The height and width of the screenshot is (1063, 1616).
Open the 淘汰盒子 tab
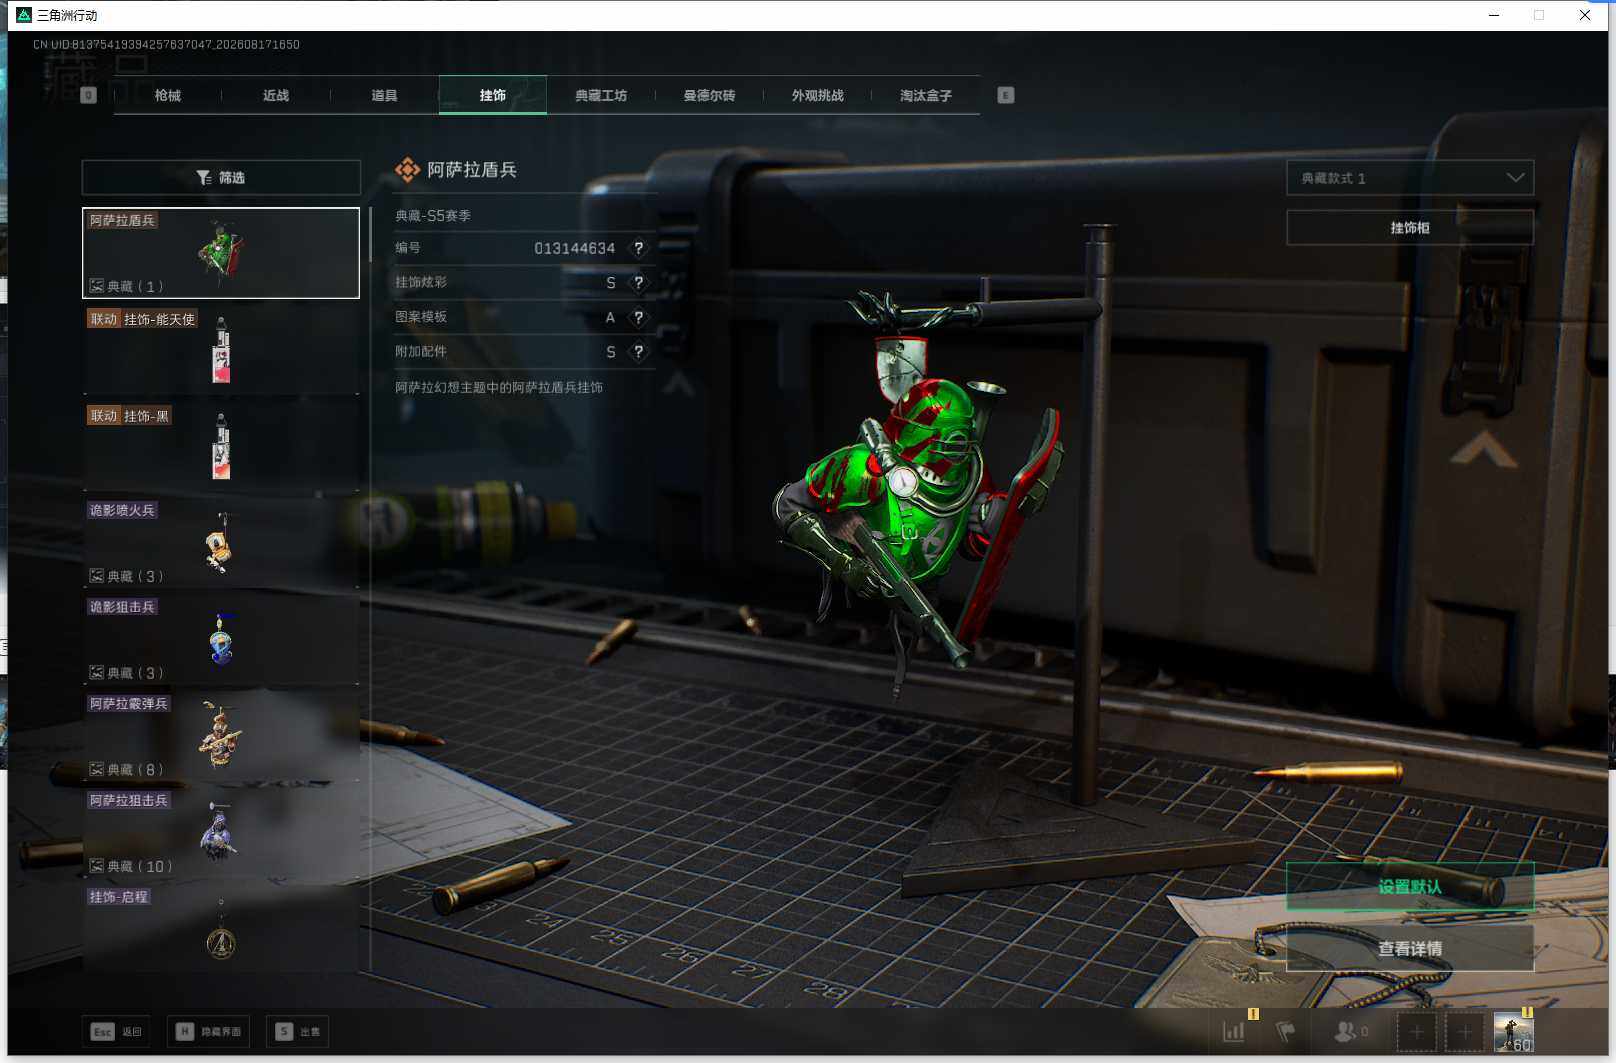(x=926, y=95)
